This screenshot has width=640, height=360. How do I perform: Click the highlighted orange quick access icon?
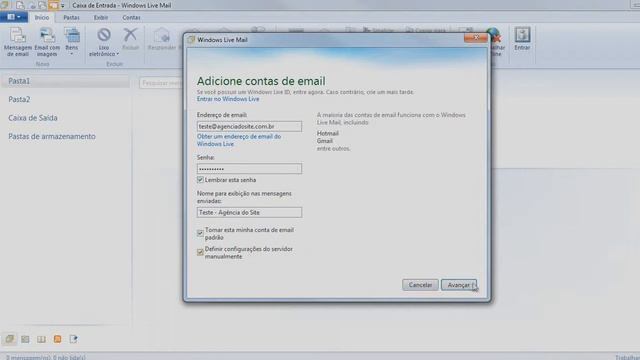(53, 5)
